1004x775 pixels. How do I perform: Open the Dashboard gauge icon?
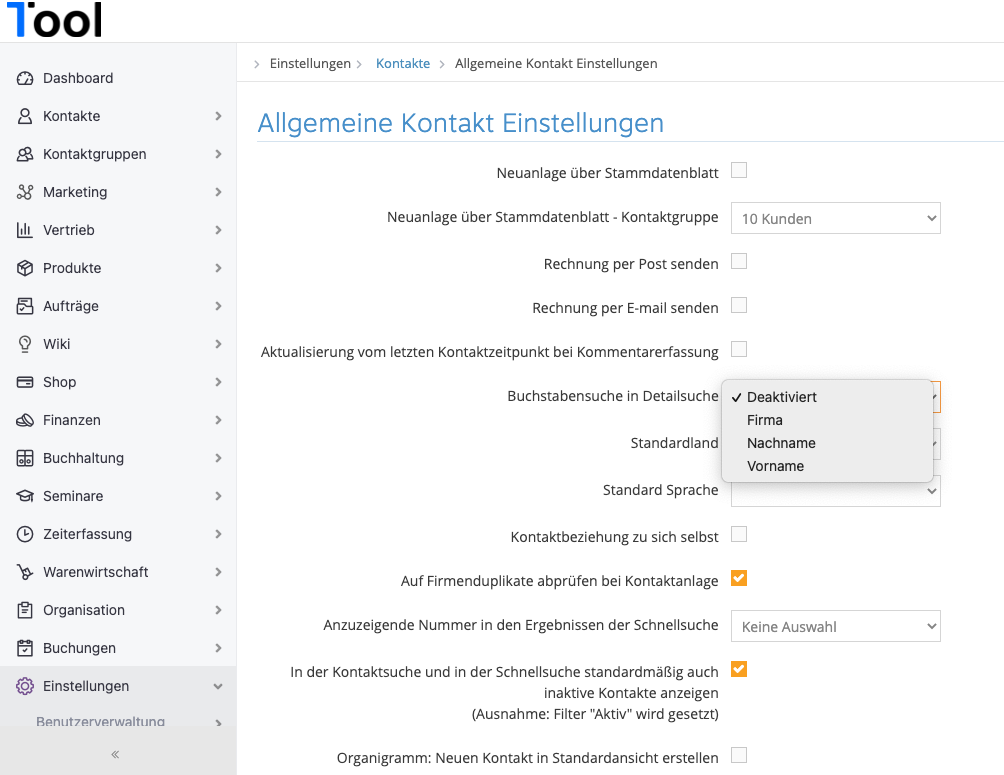click(x=24, y=78)
